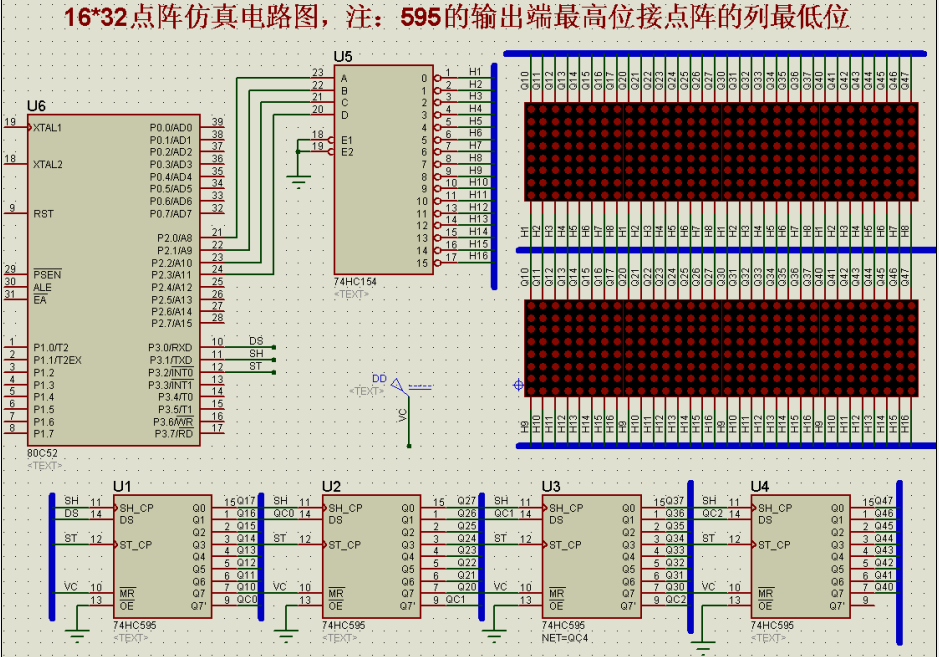Select the lower LED dot matrix display
939x657 pixels.
point(719,348)
